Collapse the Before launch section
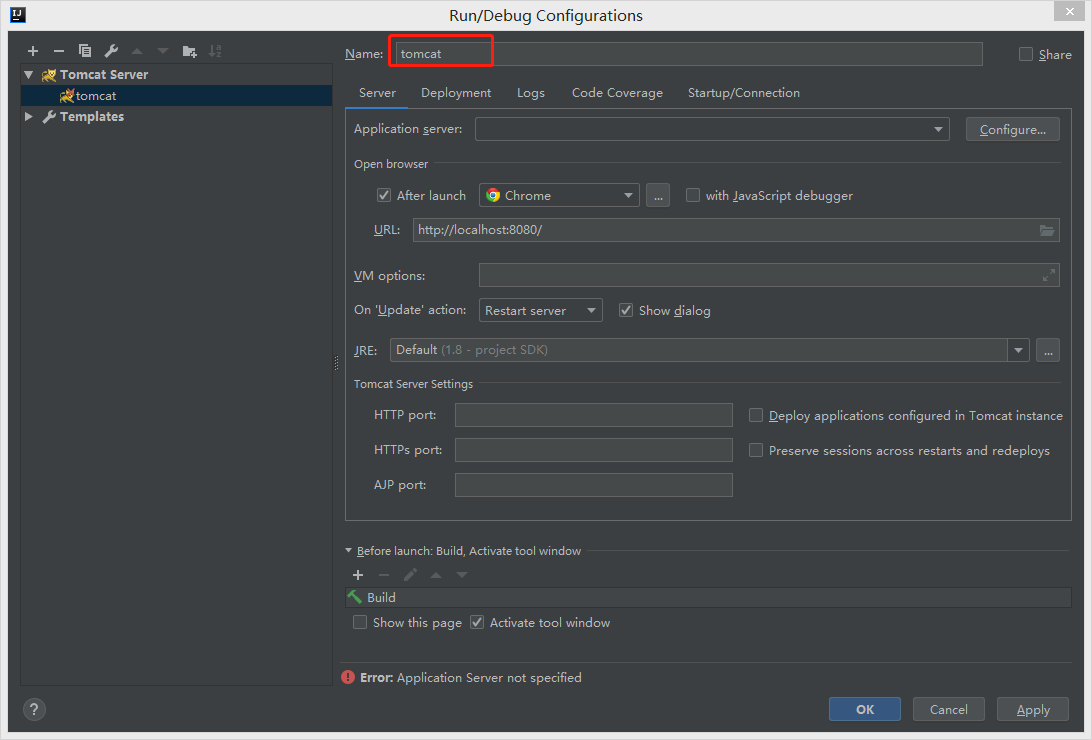Image resolution: width=1092 pixels, height=740 pixels. point(348,551)
